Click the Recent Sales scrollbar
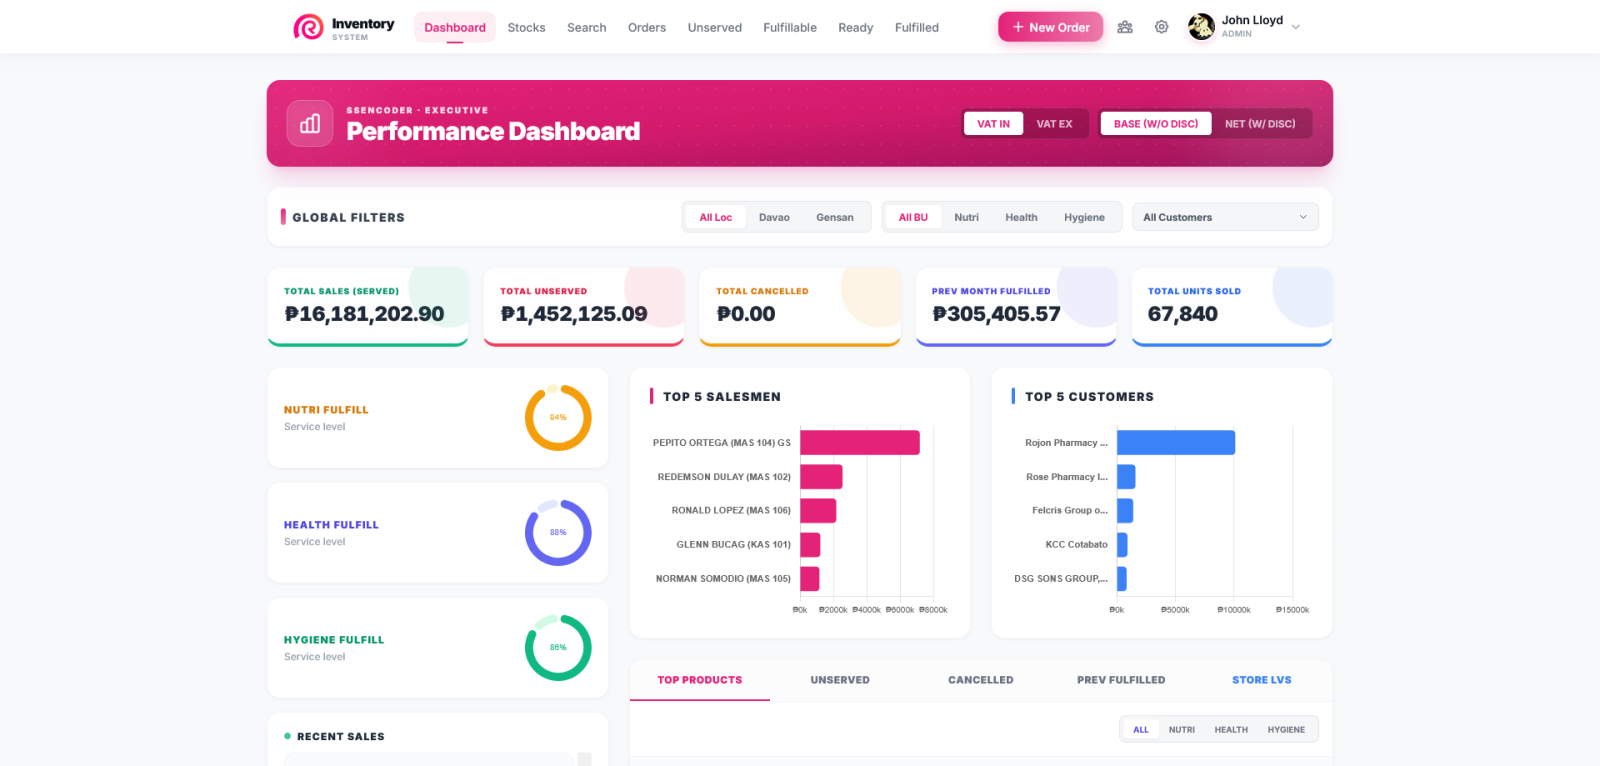The height and width of the screenshot is (766, 1600). tap(585, 760)
